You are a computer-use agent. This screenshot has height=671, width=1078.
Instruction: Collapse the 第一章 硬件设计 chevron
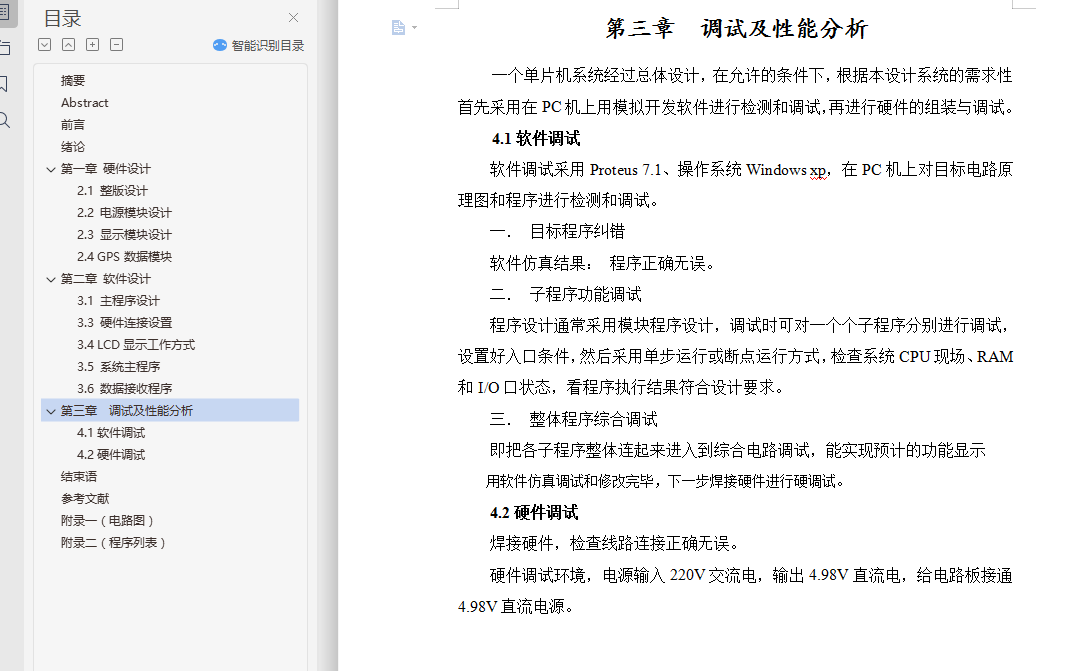(x=51, y=169)
